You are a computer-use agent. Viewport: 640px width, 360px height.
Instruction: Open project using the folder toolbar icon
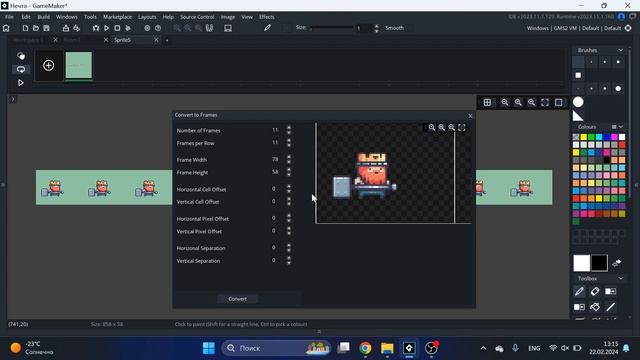36,28
